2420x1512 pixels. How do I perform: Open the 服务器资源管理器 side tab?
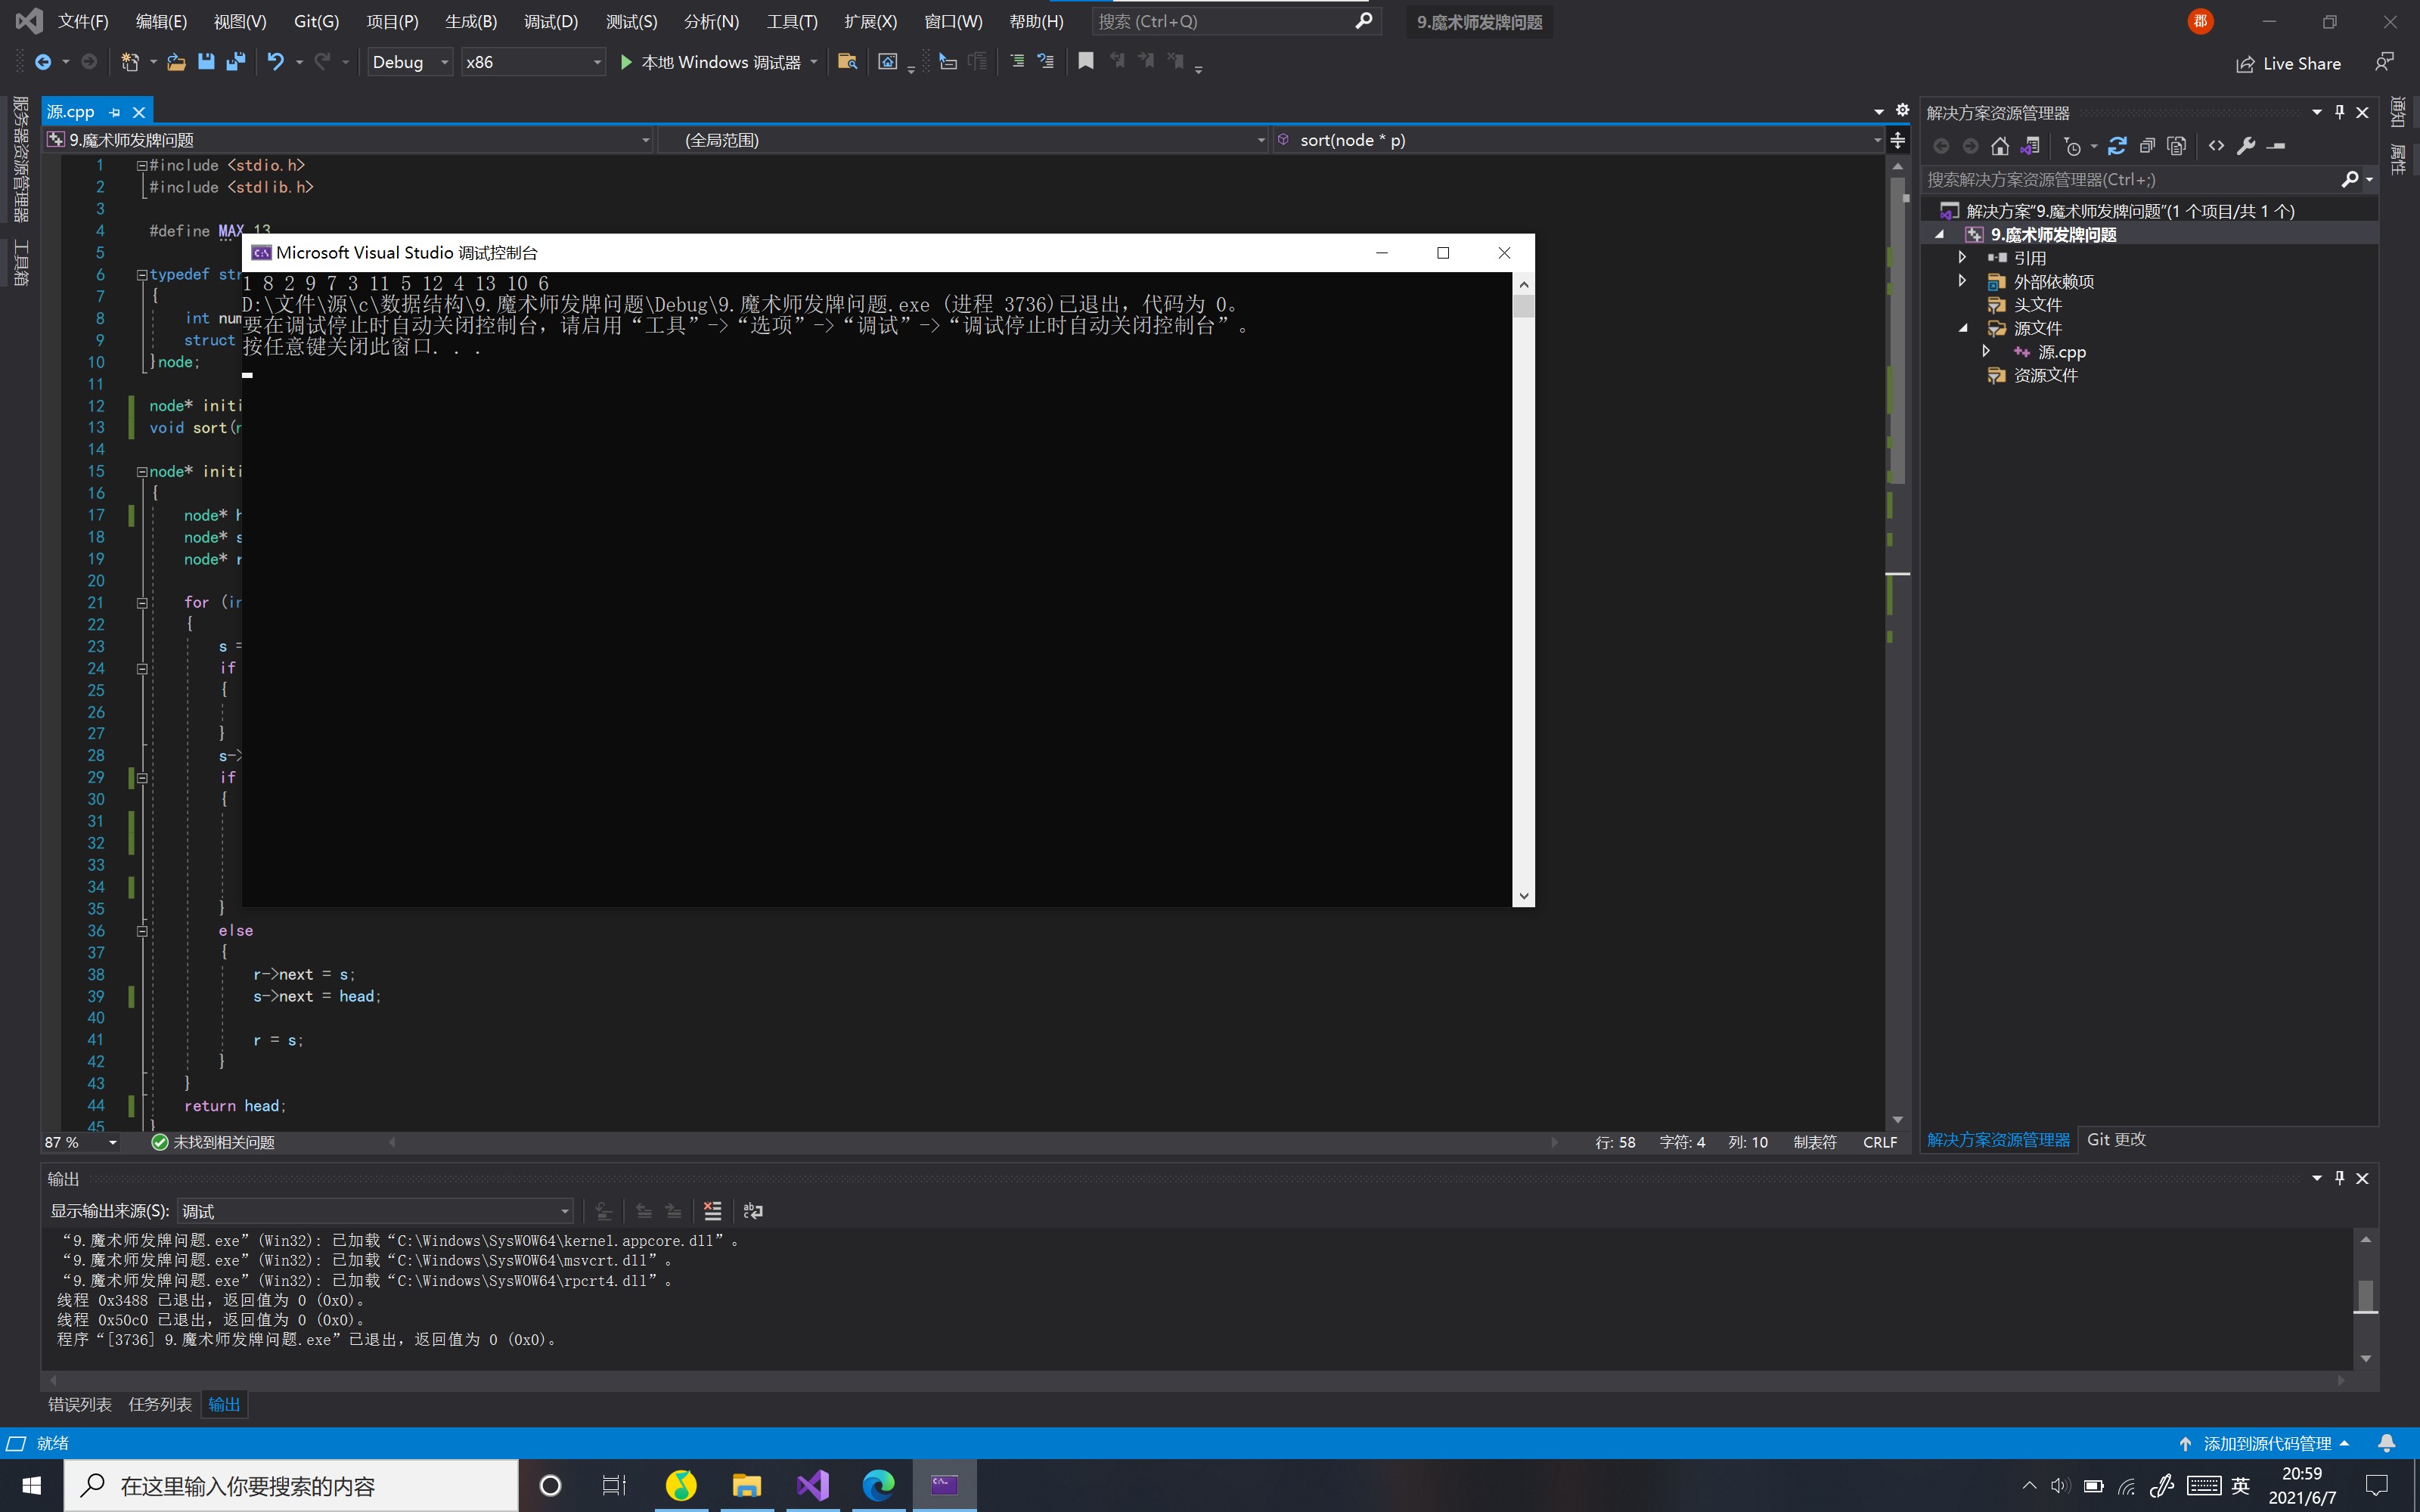[x=20, y=159]
